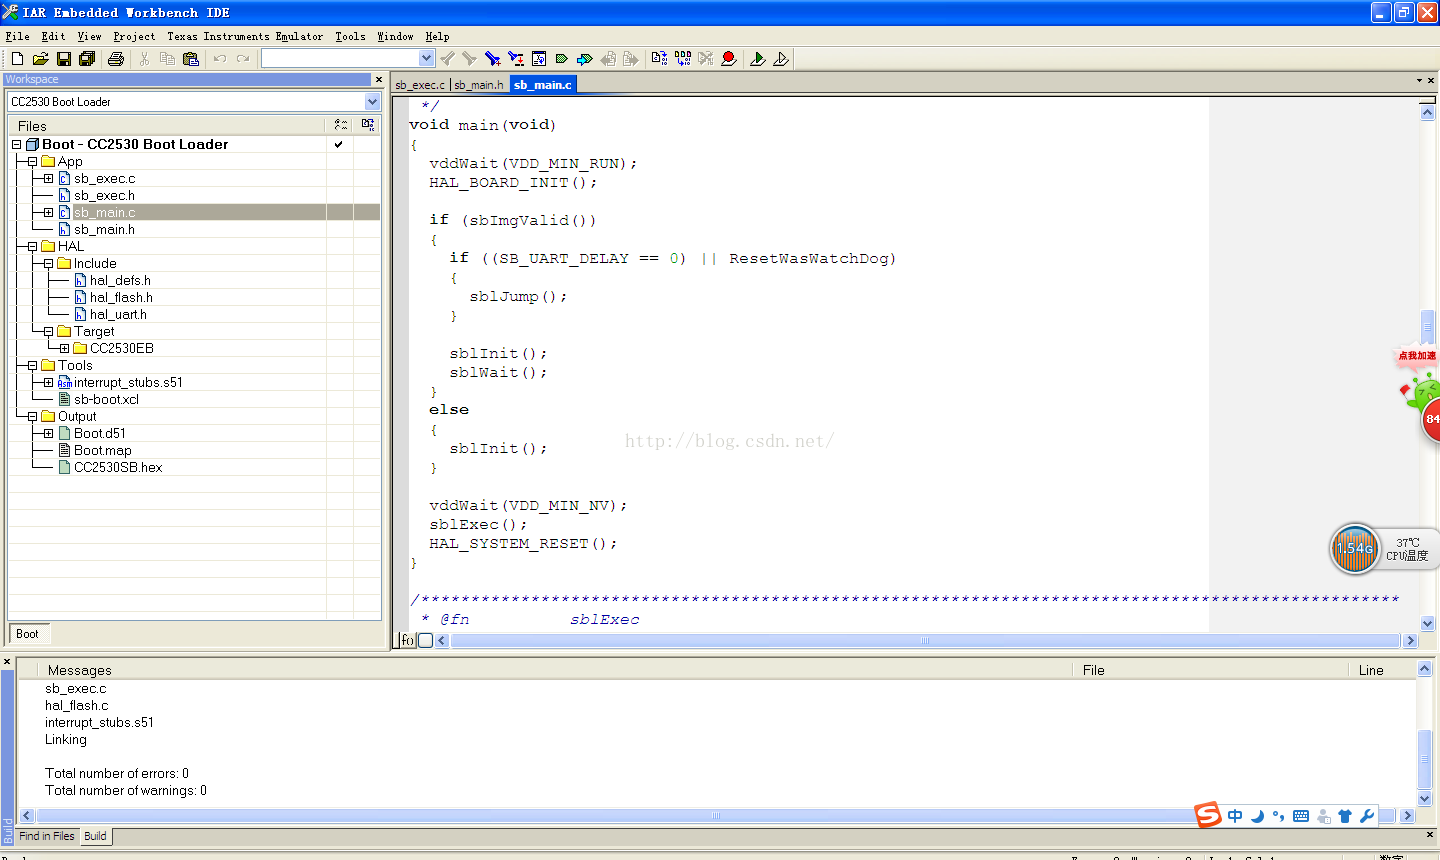The height and width of the screenshot is (860, 1440).
Task: Close the active editor tab
Action: 1431,80
